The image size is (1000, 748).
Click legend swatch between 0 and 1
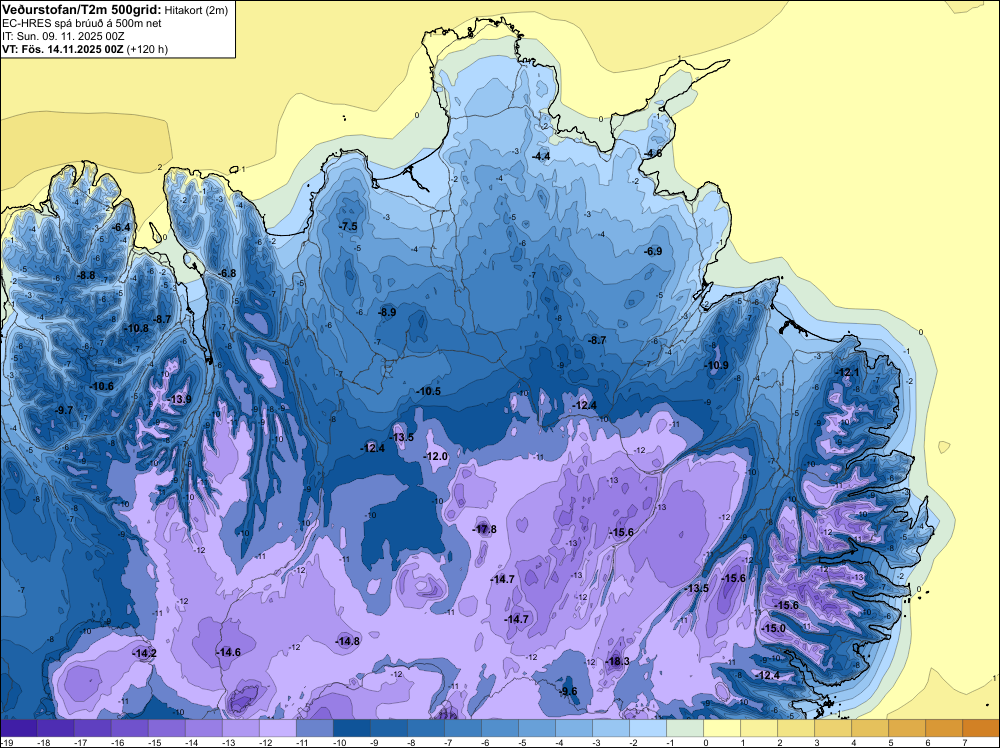[721, 728]
